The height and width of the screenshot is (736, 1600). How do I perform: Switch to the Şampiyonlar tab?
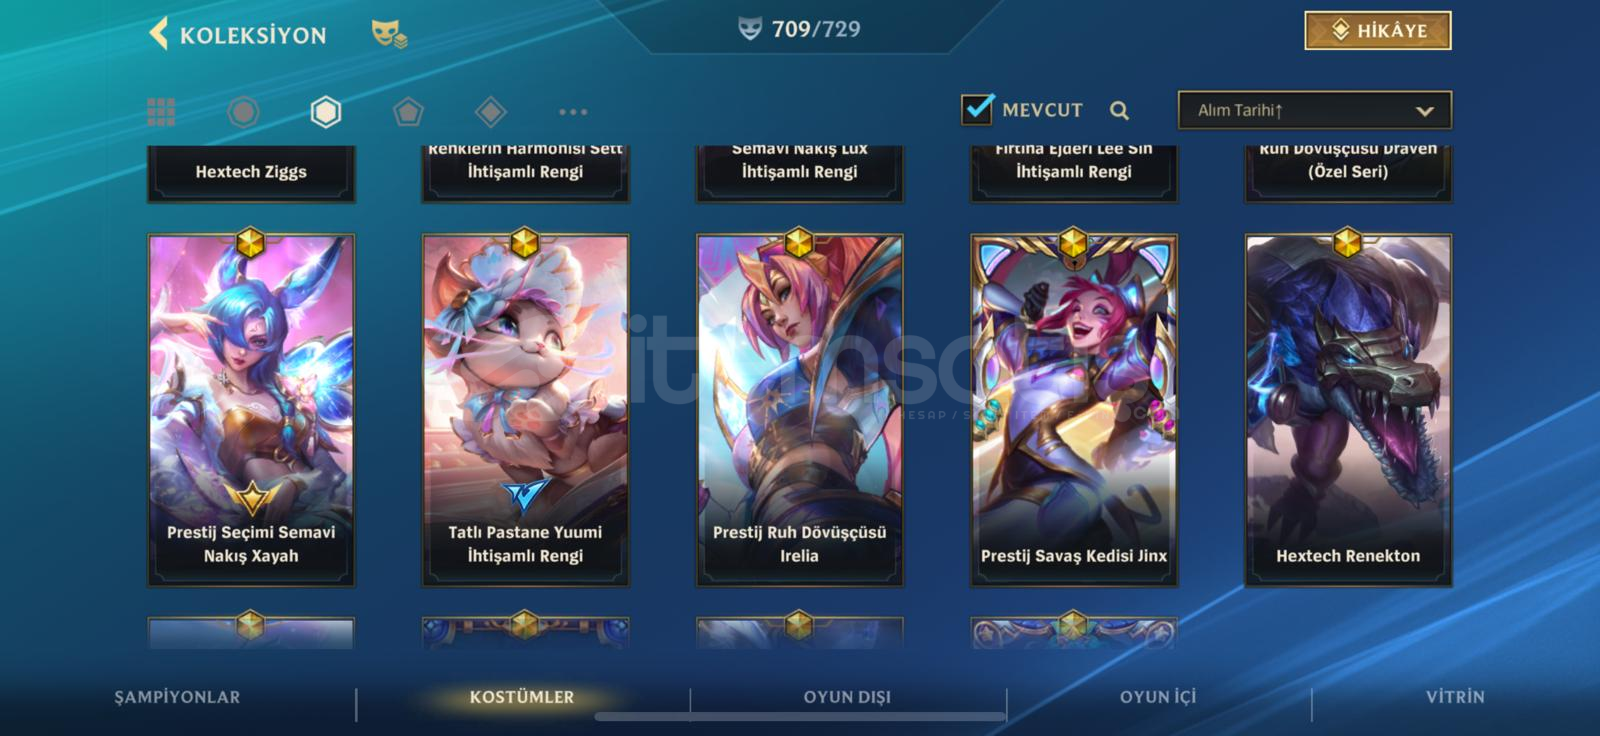177,697
